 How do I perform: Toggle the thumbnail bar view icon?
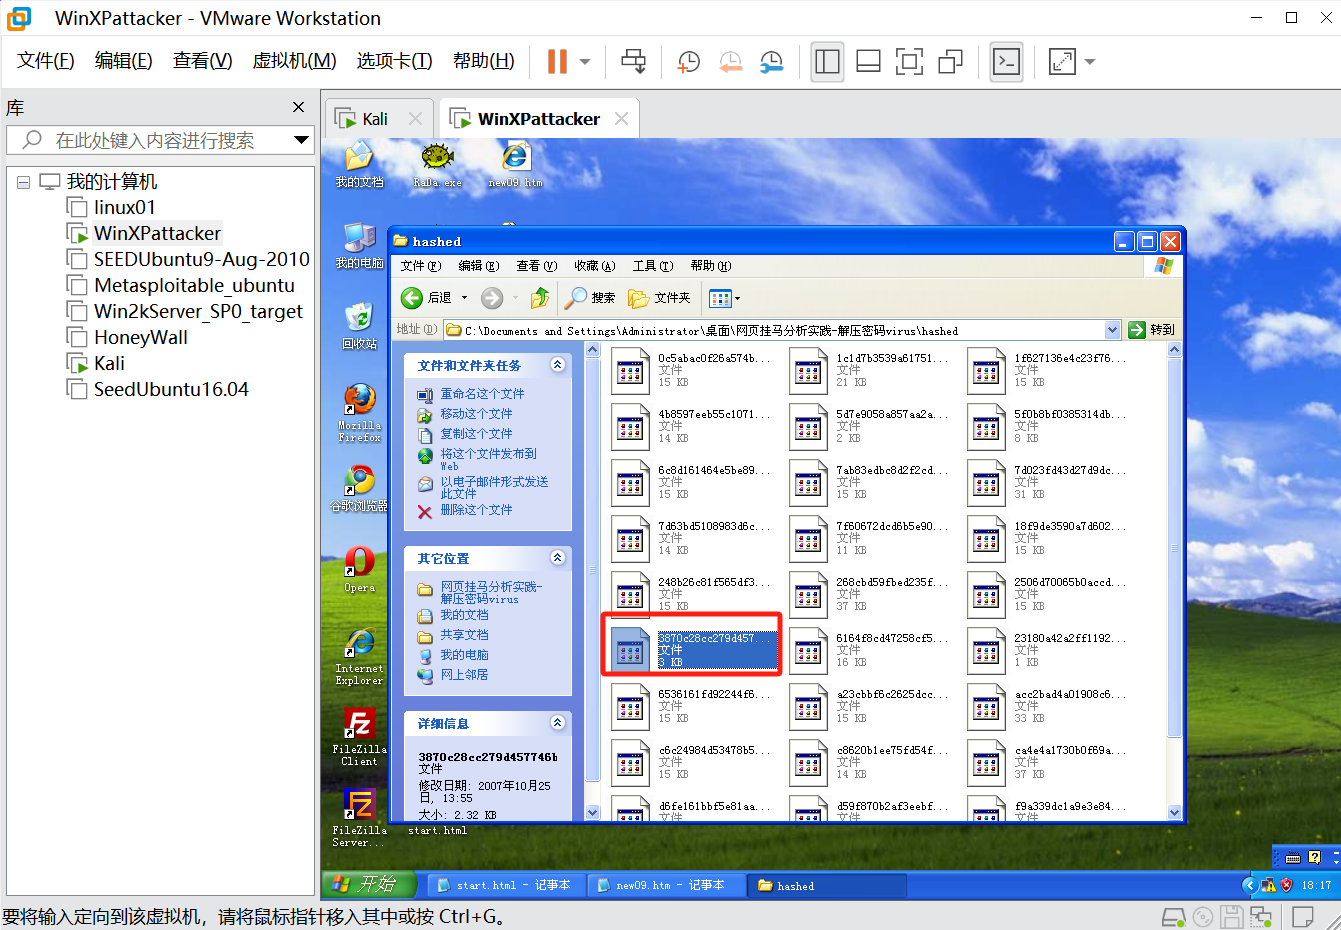868,62
